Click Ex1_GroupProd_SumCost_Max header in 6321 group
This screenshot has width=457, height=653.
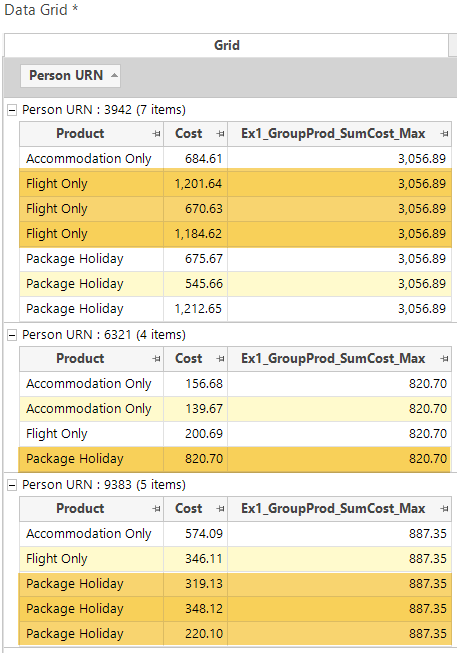[x=333, y=359]
